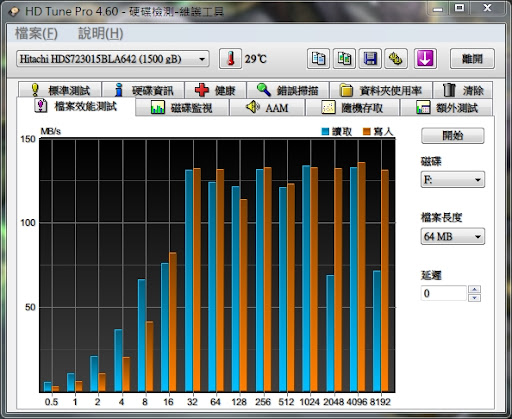This screenshot has width=512, height=419.
Task: Open options via the wrench icon
Action: coord(396,59)
